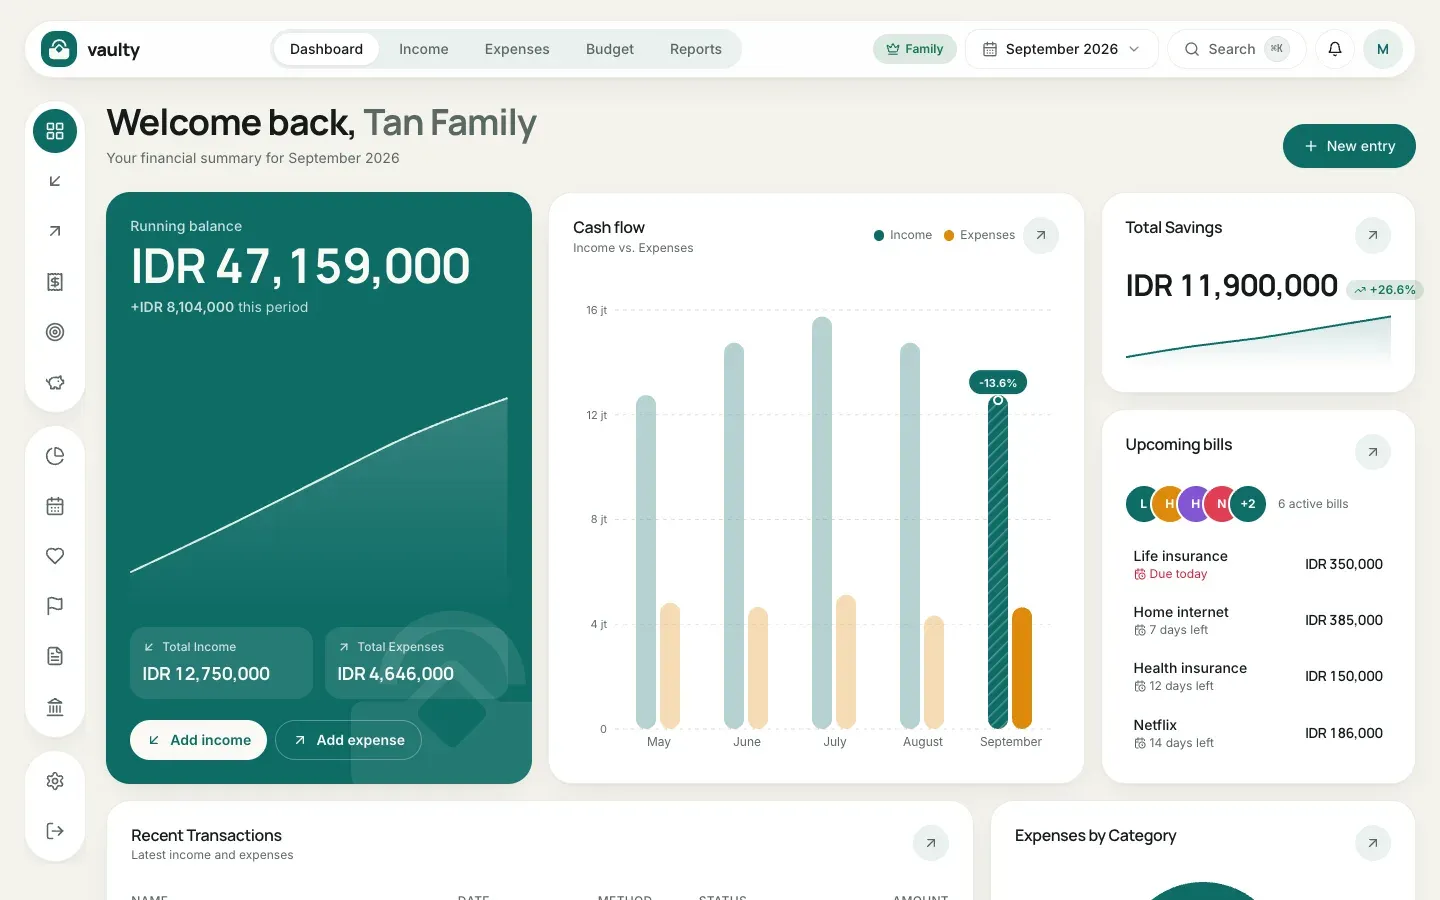Open the Life insurance bill row
1440x900 pixels.
pos(1258,564)
